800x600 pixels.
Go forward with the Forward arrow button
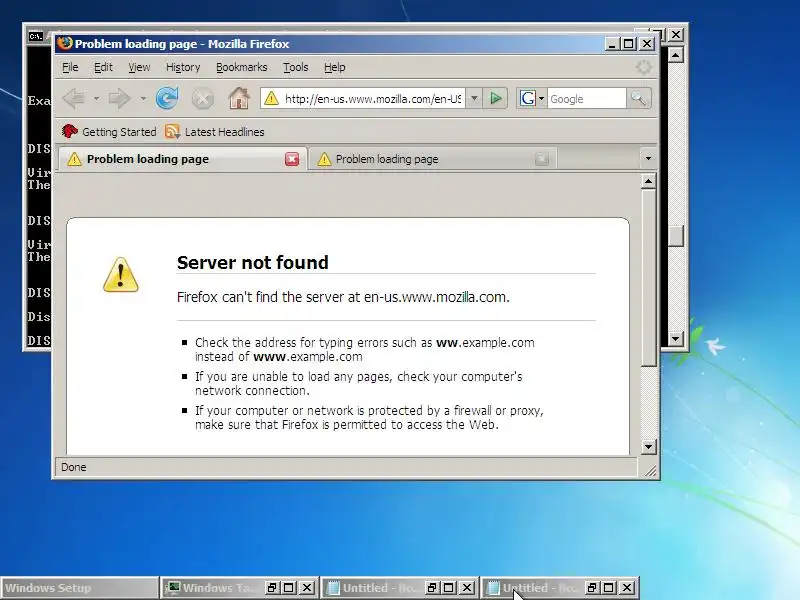[x=120, y=98]
